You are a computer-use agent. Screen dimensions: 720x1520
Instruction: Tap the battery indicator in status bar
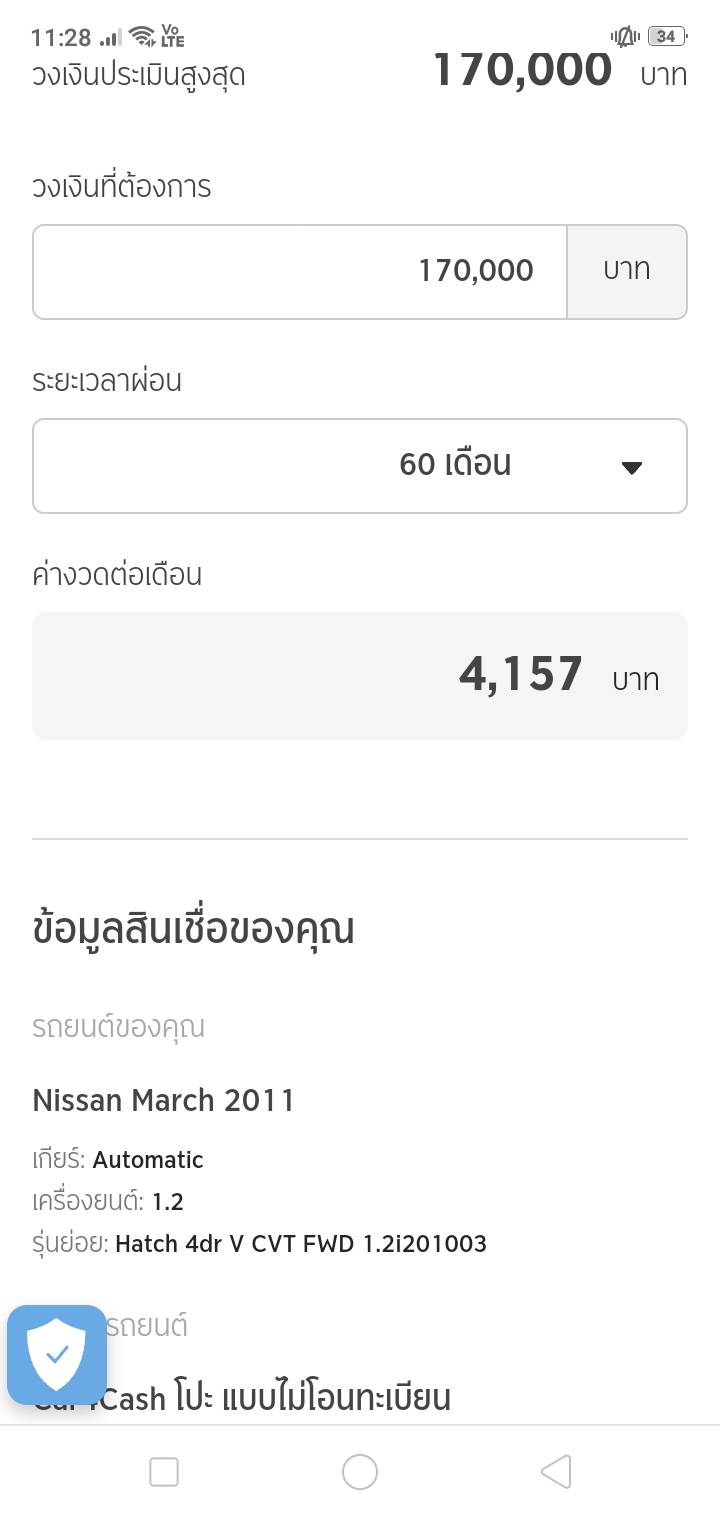pyautogui.click(x=666, y=37)
